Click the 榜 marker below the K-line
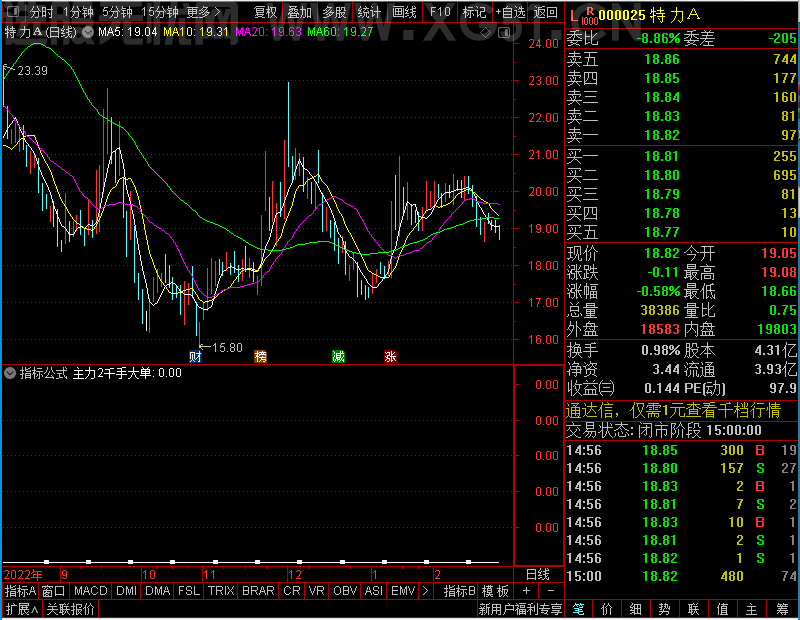800x620 pixels. (x=261, y=357)
